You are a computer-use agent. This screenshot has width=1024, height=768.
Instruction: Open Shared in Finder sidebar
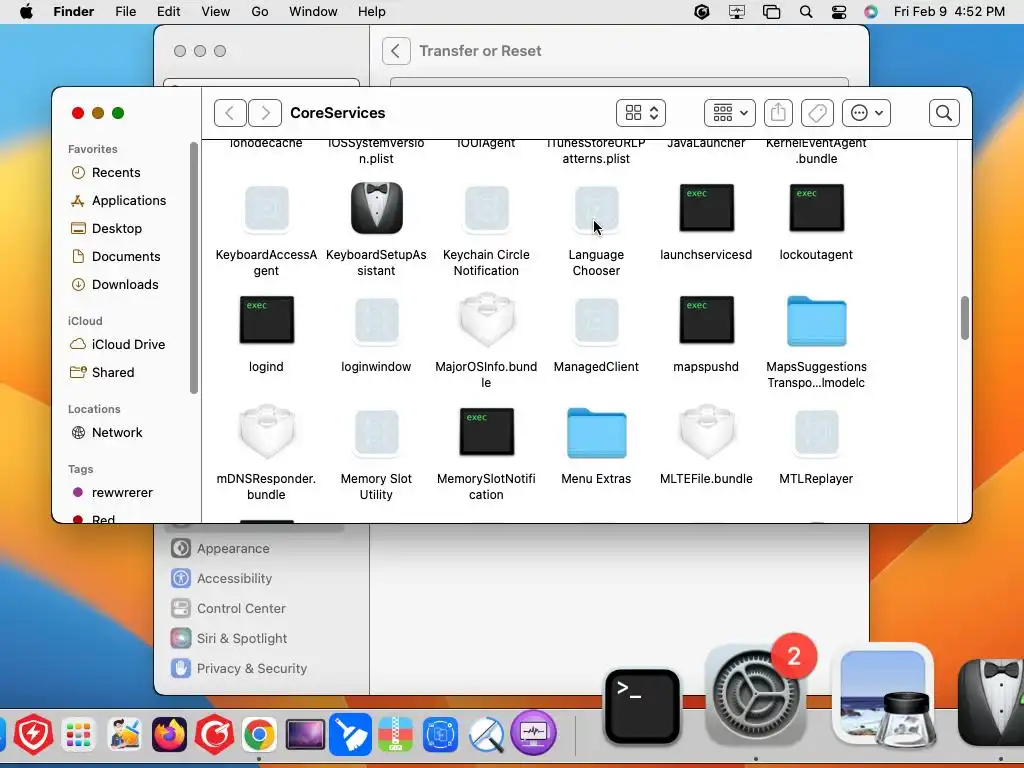[x=103, y=372]
